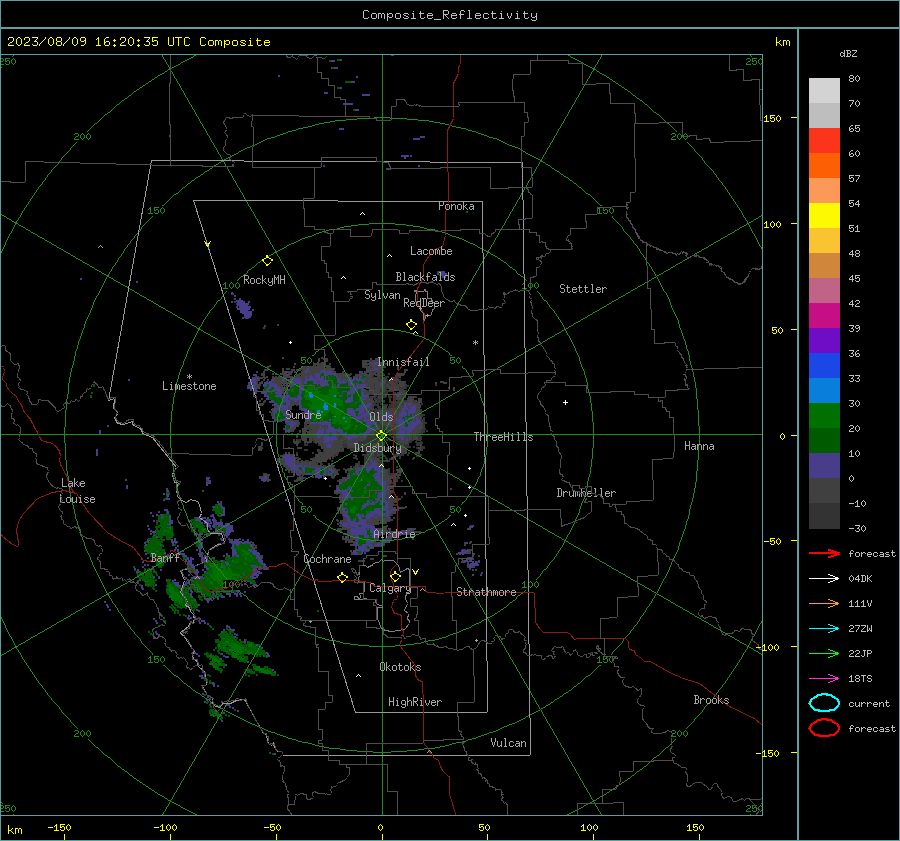Select the magenta swatch between 42 and 39 dBZ
The width and height of the screenshot is (900, 841).
click(x=824, y=316)
